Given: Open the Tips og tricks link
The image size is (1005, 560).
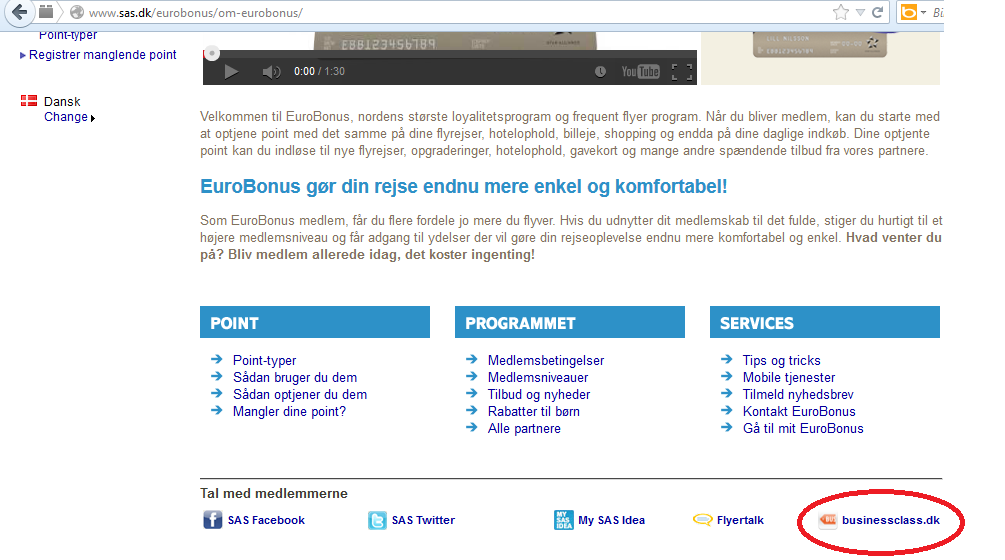Looking at the screenshot, I should pos(781,361).
